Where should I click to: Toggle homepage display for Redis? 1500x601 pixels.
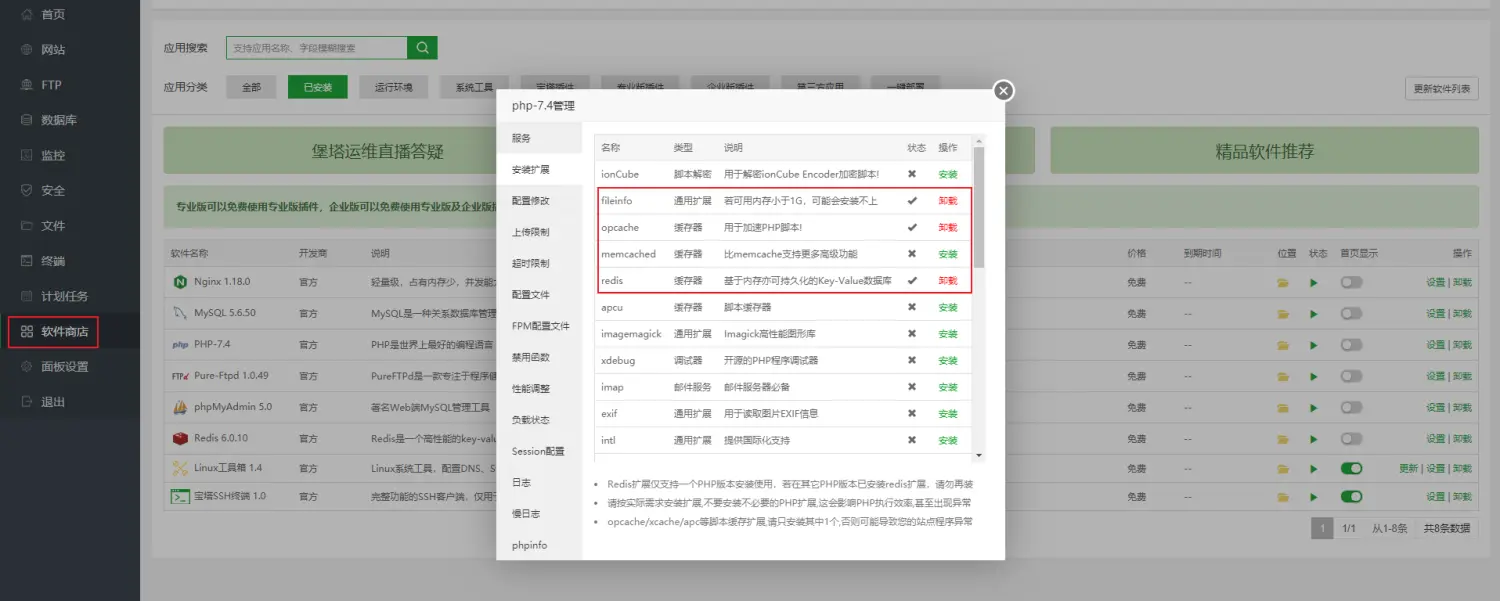click(1351, 439)
